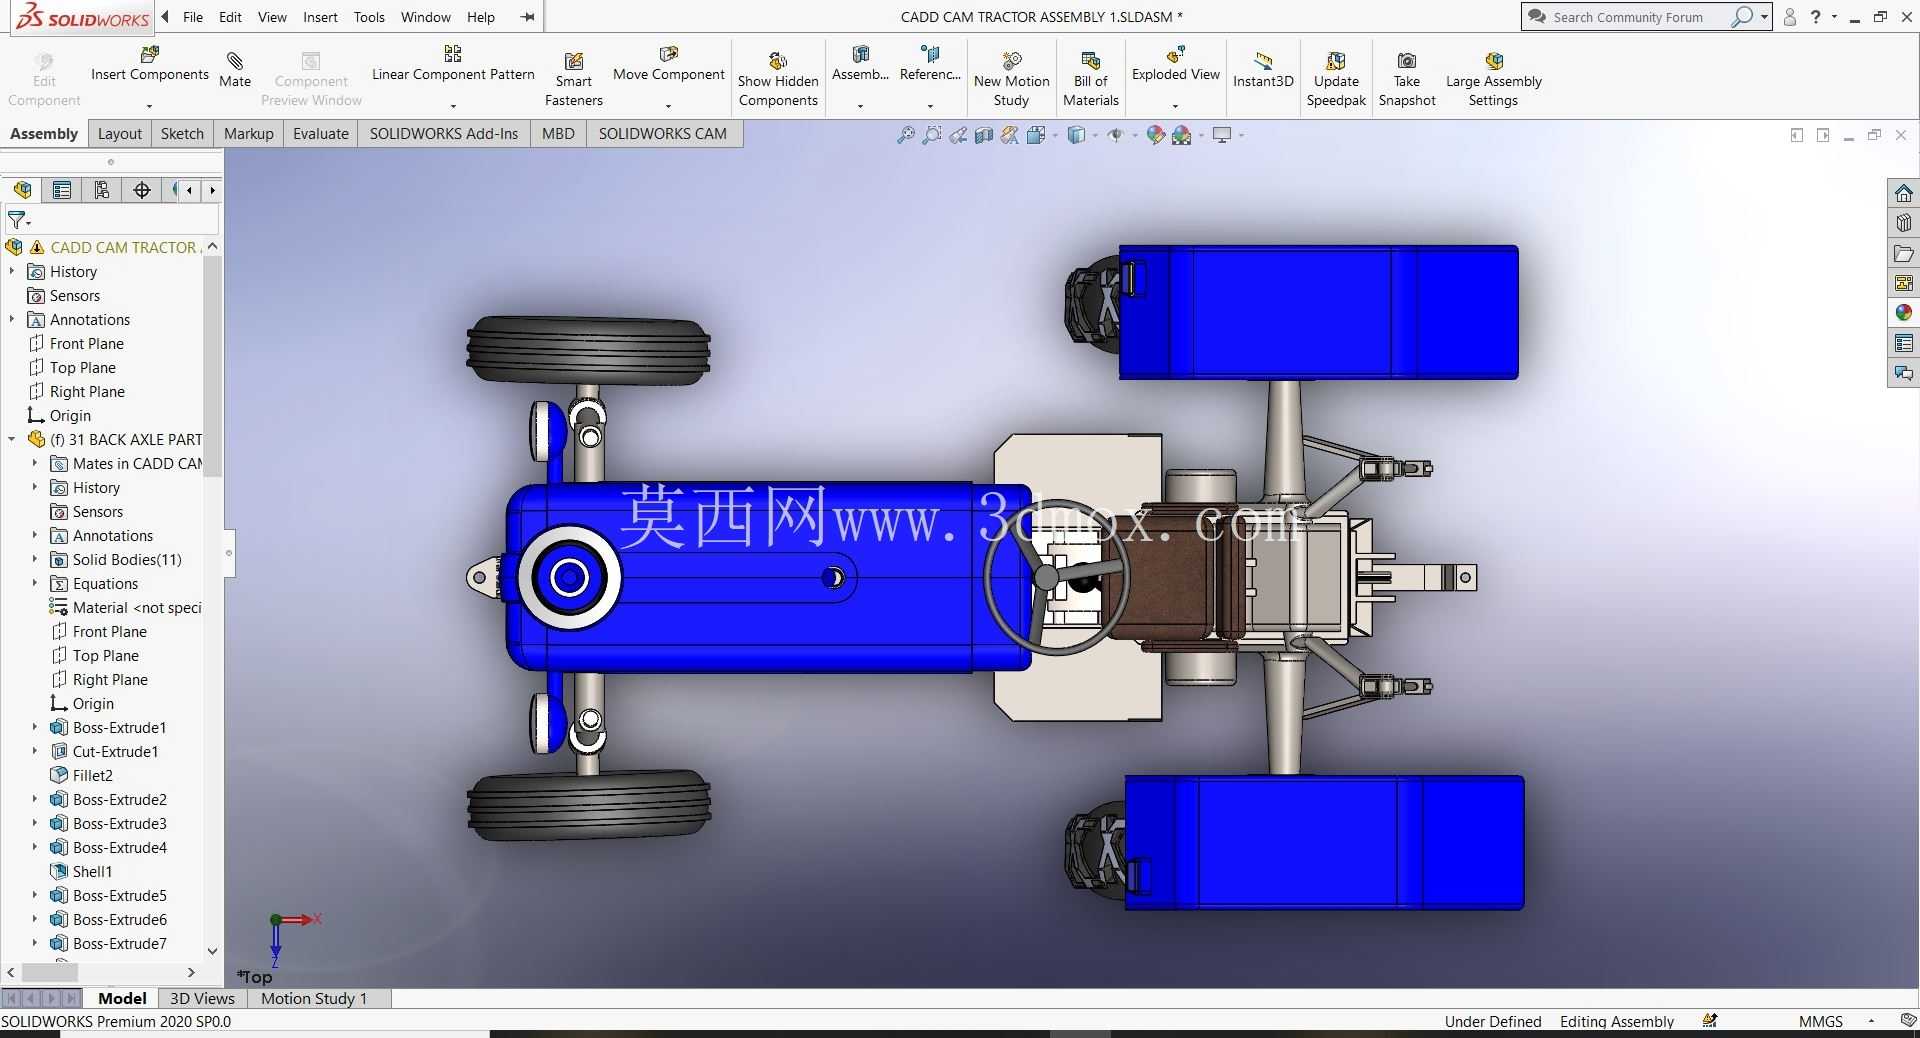Toggle Instant3D mode
Viewport: 1920px width, 1038px height.
click(1263, 70)
